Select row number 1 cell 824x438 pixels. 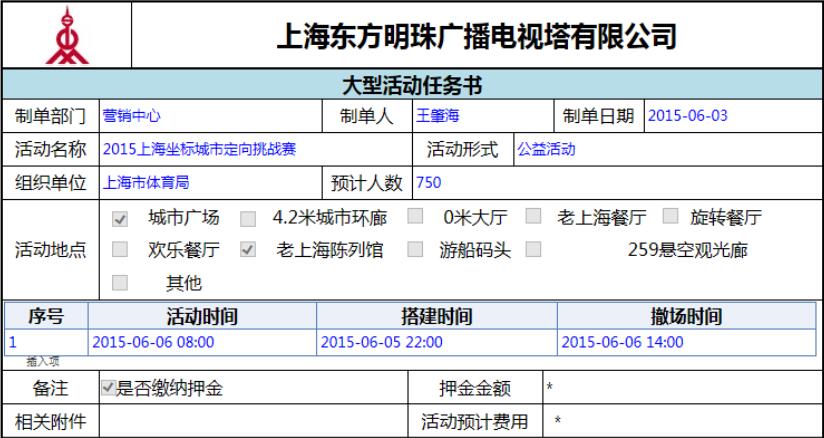[x=46, y=343]
